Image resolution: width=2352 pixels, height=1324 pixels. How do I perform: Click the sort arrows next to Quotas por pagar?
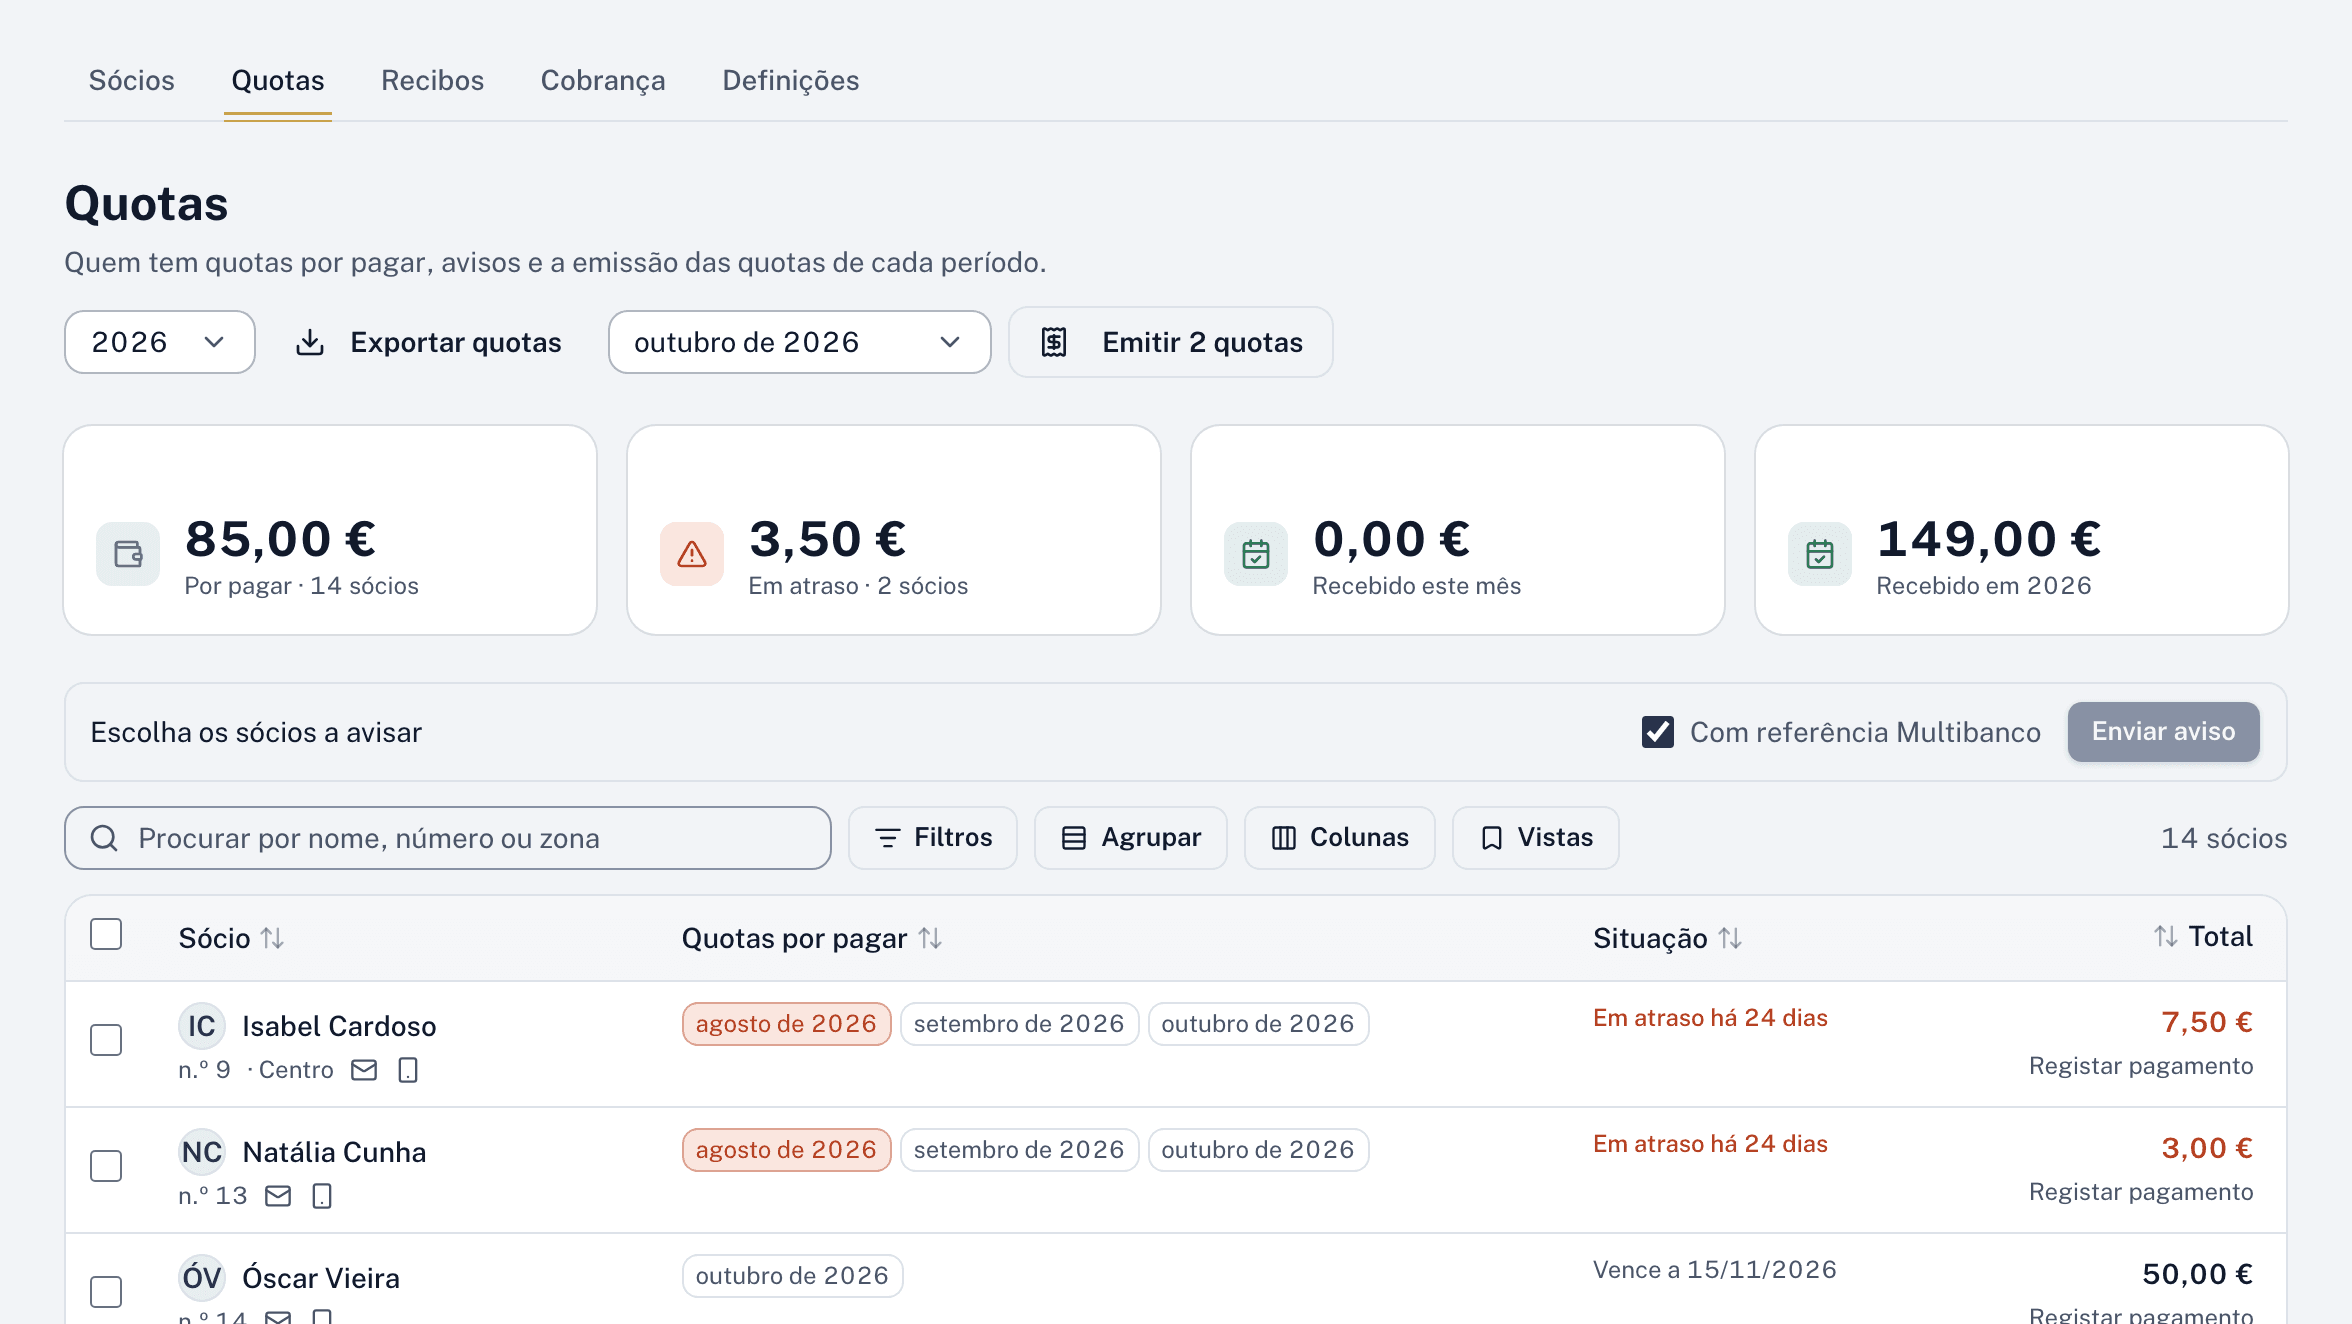coord(930,938)
